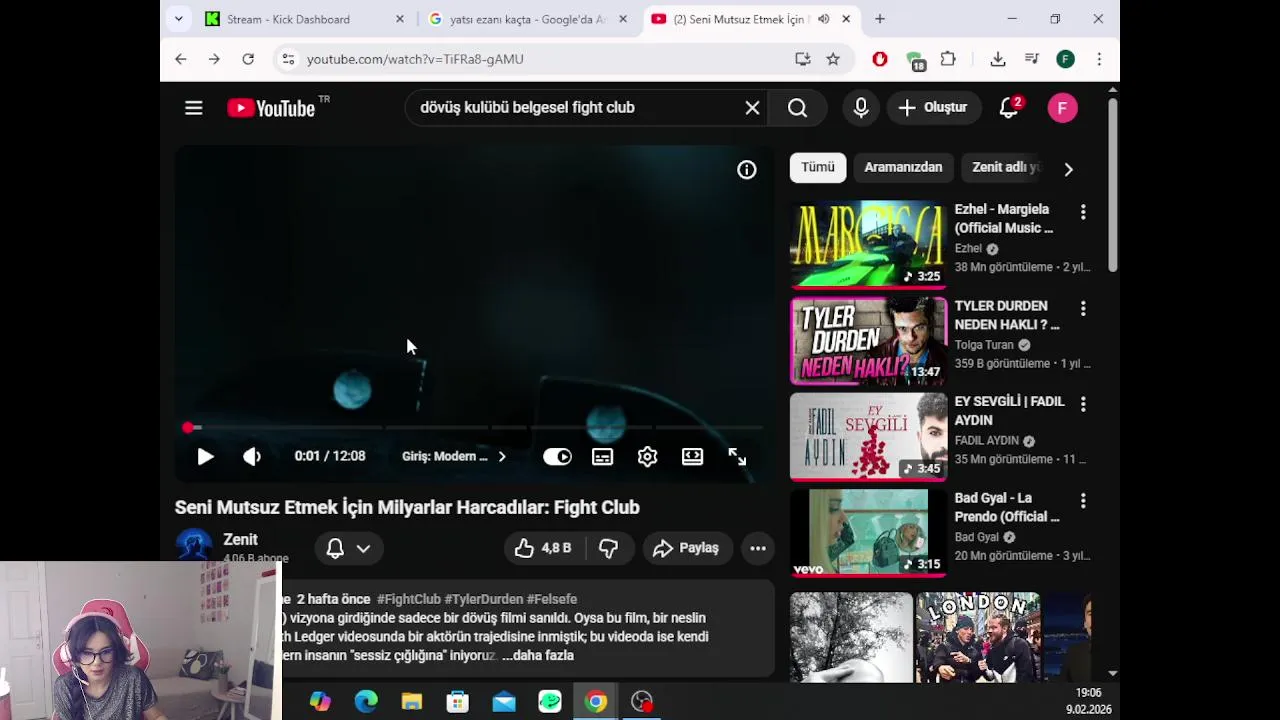Reload the current page
Viewport: 1280px width, 720px height.
coord(248,59)
